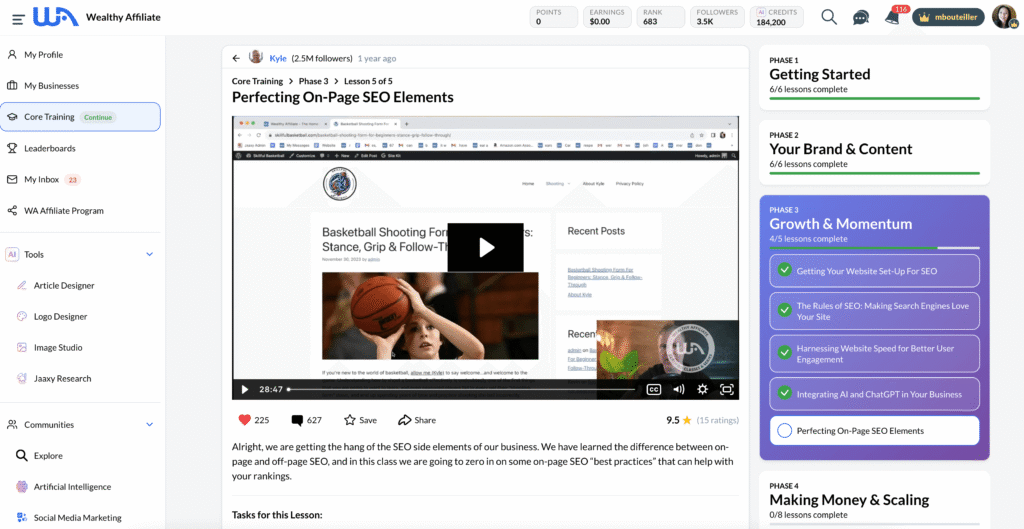Play the lesson video with center button

pos(485,247)
